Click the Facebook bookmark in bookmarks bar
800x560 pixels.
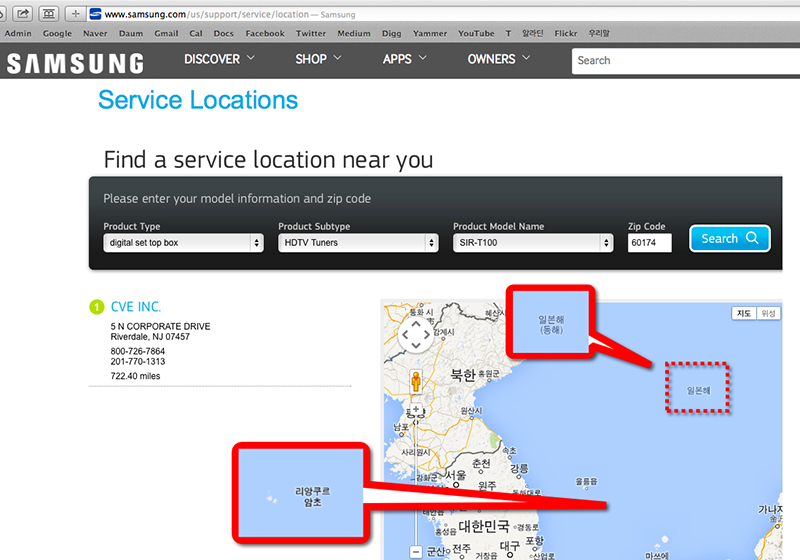[265, 33]
